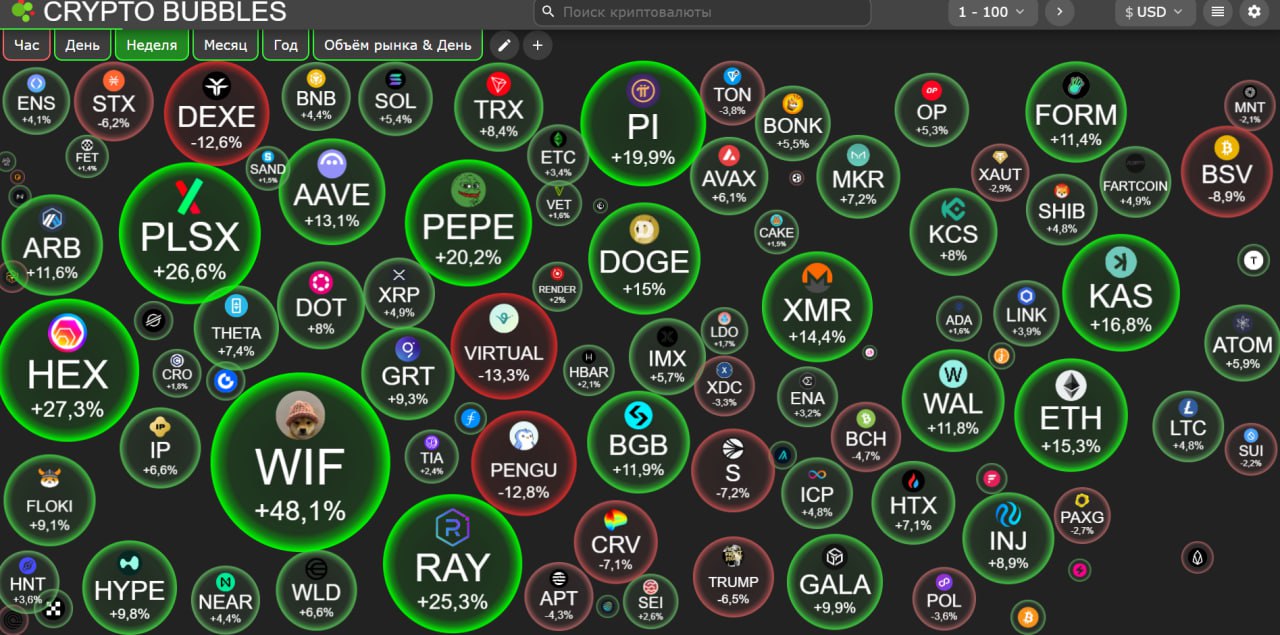Viewport: 1280px width, 635px height.
Task: Click the HTX bubble
Action: (x=913, y=502)
